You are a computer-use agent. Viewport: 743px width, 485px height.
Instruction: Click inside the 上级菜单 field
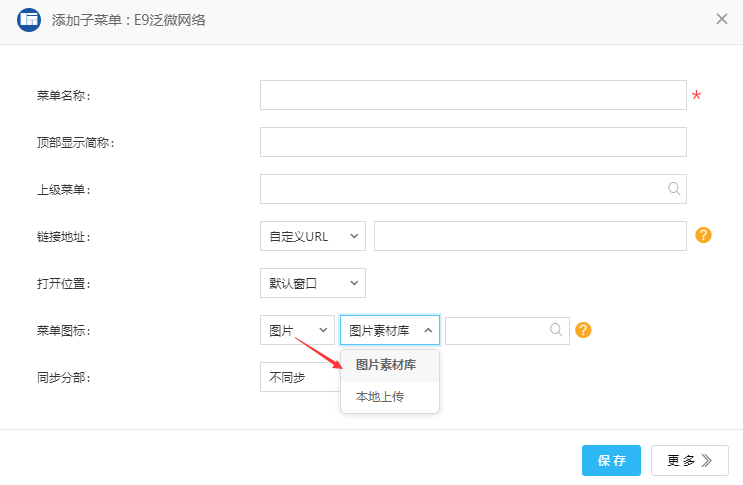pyautogui.click(x=460, y=189)
